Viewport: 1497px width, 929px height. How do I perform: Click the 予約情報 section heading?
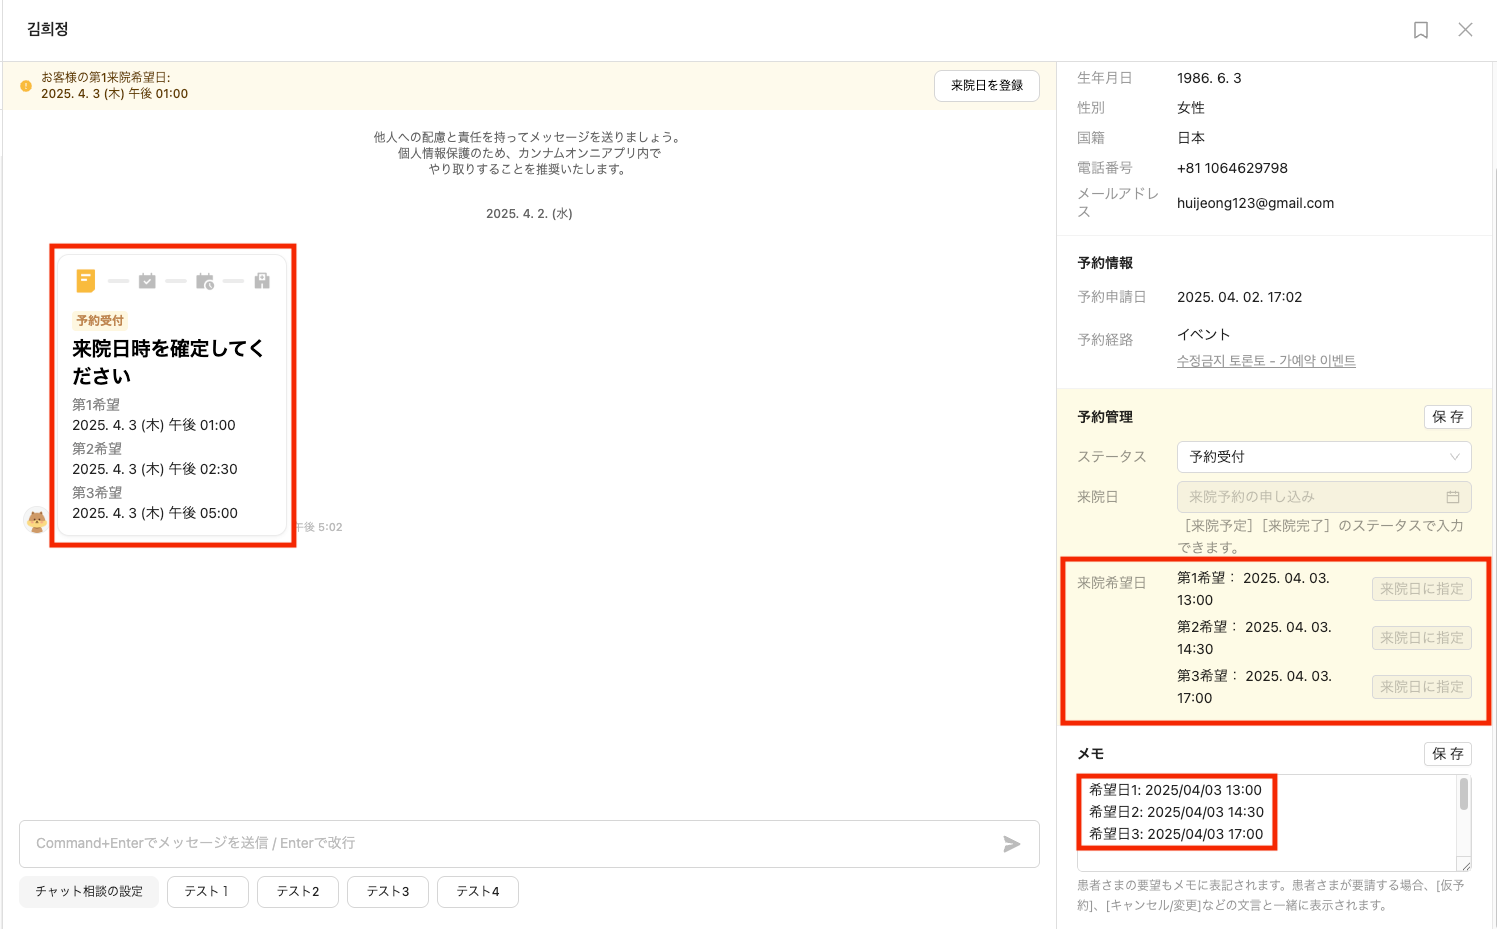1105,263
